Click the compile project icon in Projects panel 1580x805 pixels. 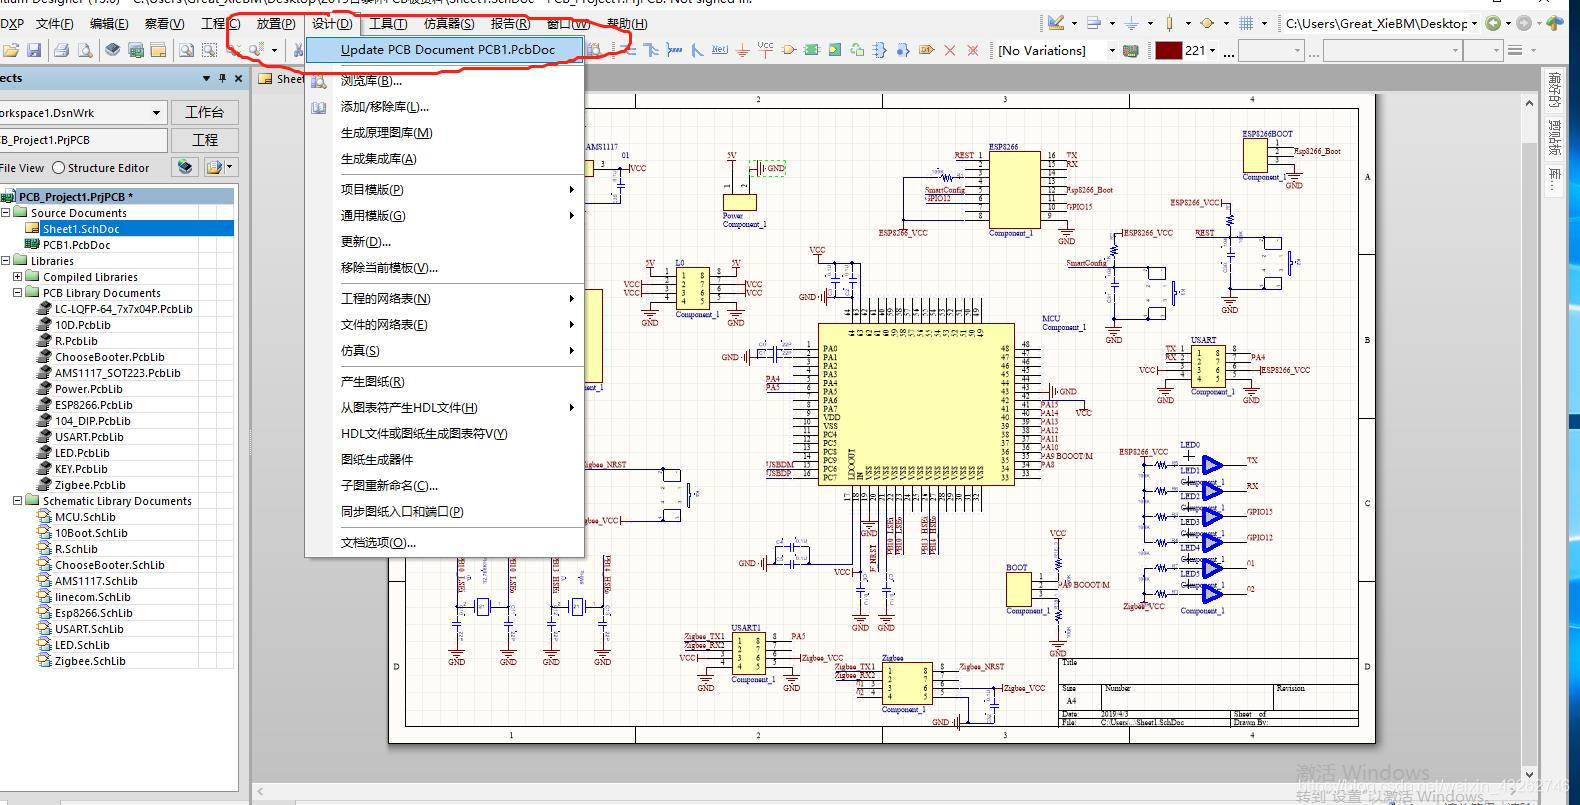185,167
